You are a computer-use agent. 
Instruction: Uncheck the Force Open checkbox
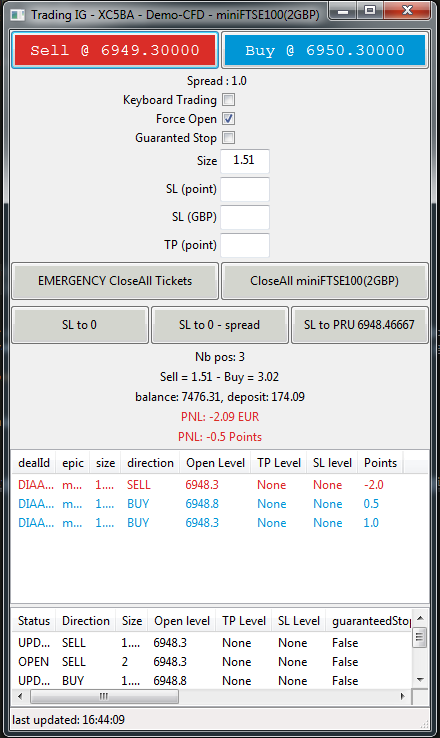[x=229, y=119]
